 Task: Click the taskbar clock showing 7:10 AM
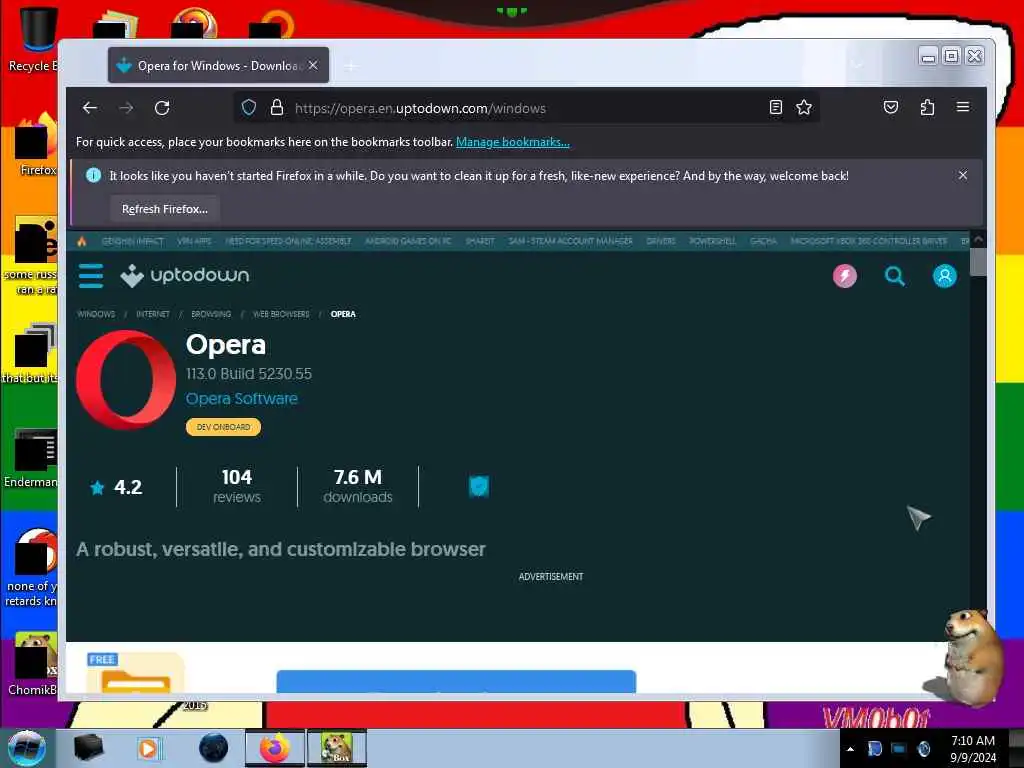[973, 749]
